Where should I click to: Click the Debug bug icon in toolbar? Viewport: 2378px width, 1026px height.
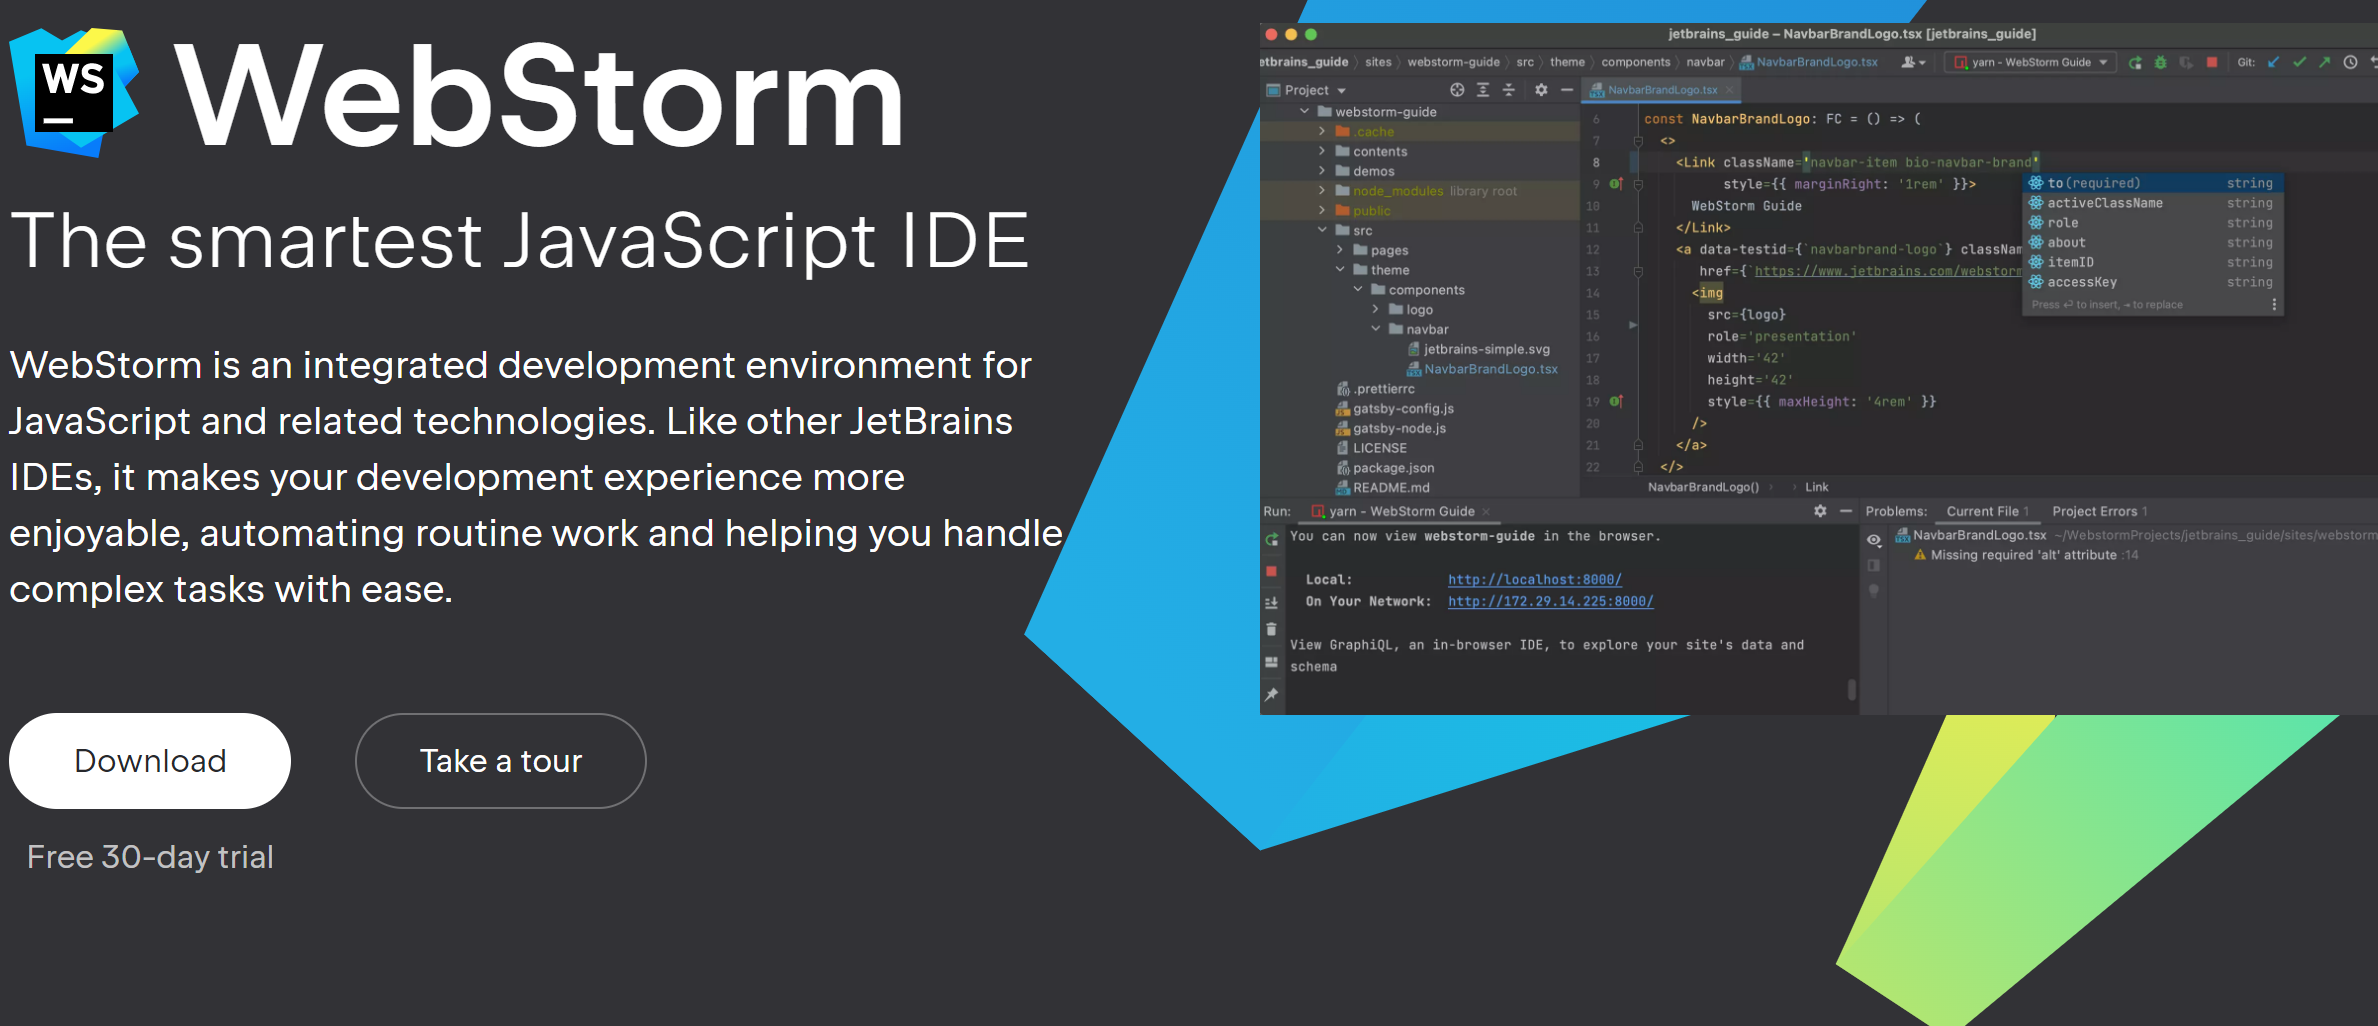pos(2160,62)
